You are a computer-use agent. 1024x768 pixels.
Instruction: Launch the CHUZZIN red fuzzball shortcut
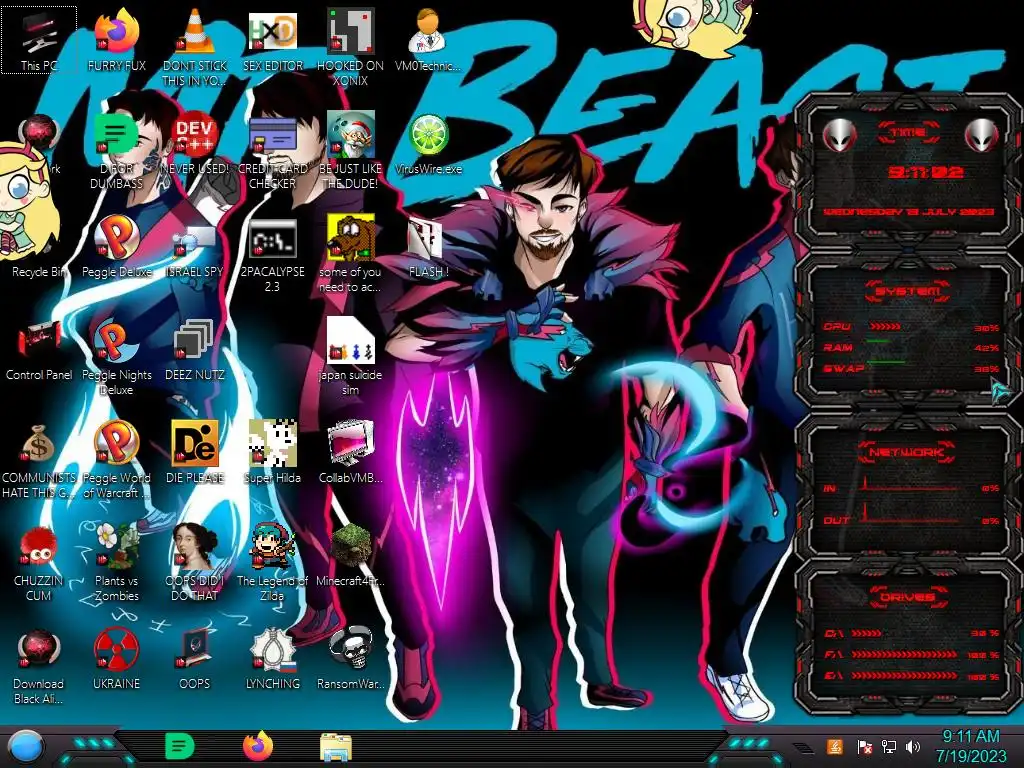[39, 564]
